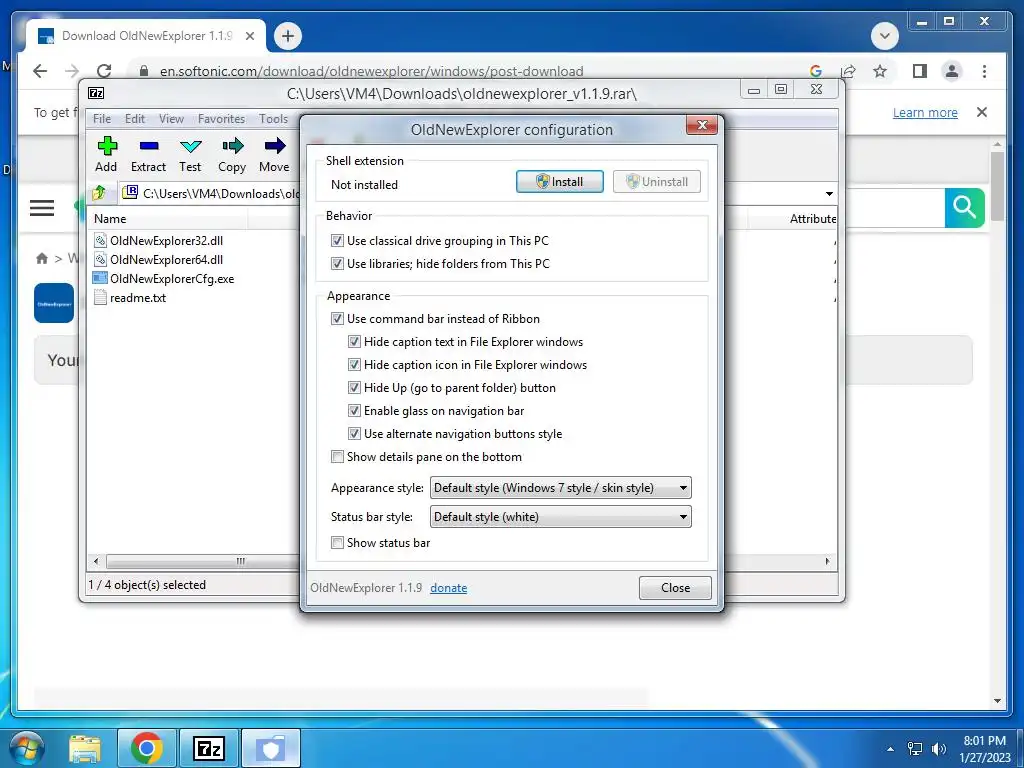This screenshot has width=1024, height=768.
Task: Bookmark this page with star icon
Action: [x=880, y=71]
